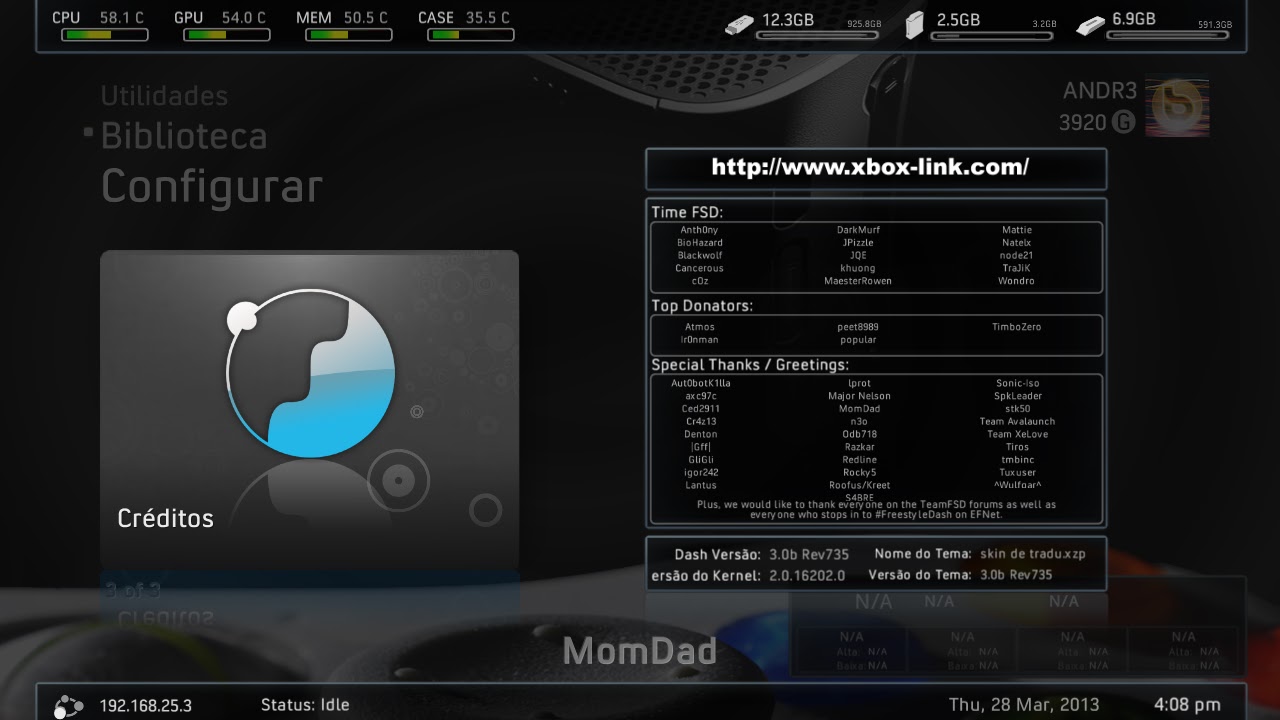Click the donator name Atmos
The width and height of the screenshot is (1280, 720).
700,327
